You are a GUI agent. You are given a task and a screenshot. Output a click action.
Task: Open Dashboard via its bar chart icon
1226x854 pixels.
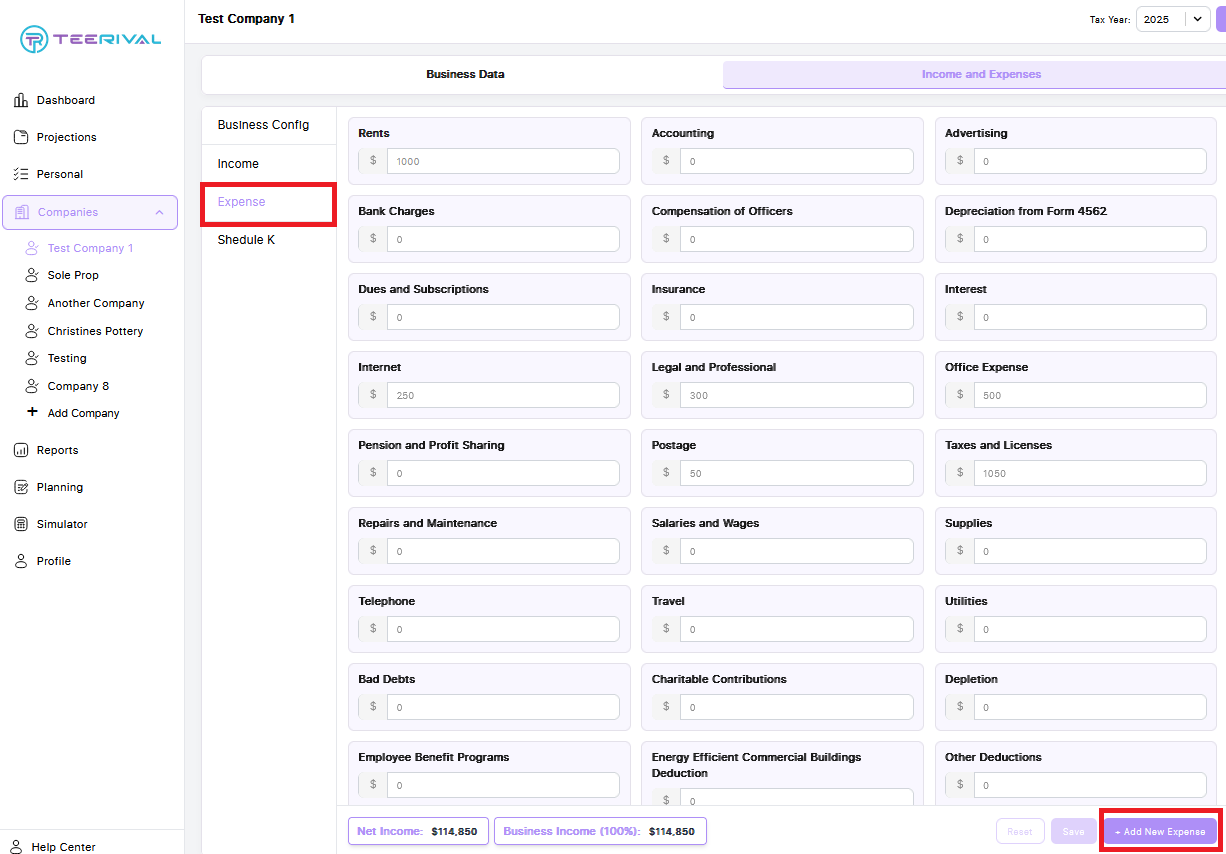coord(20,100)
